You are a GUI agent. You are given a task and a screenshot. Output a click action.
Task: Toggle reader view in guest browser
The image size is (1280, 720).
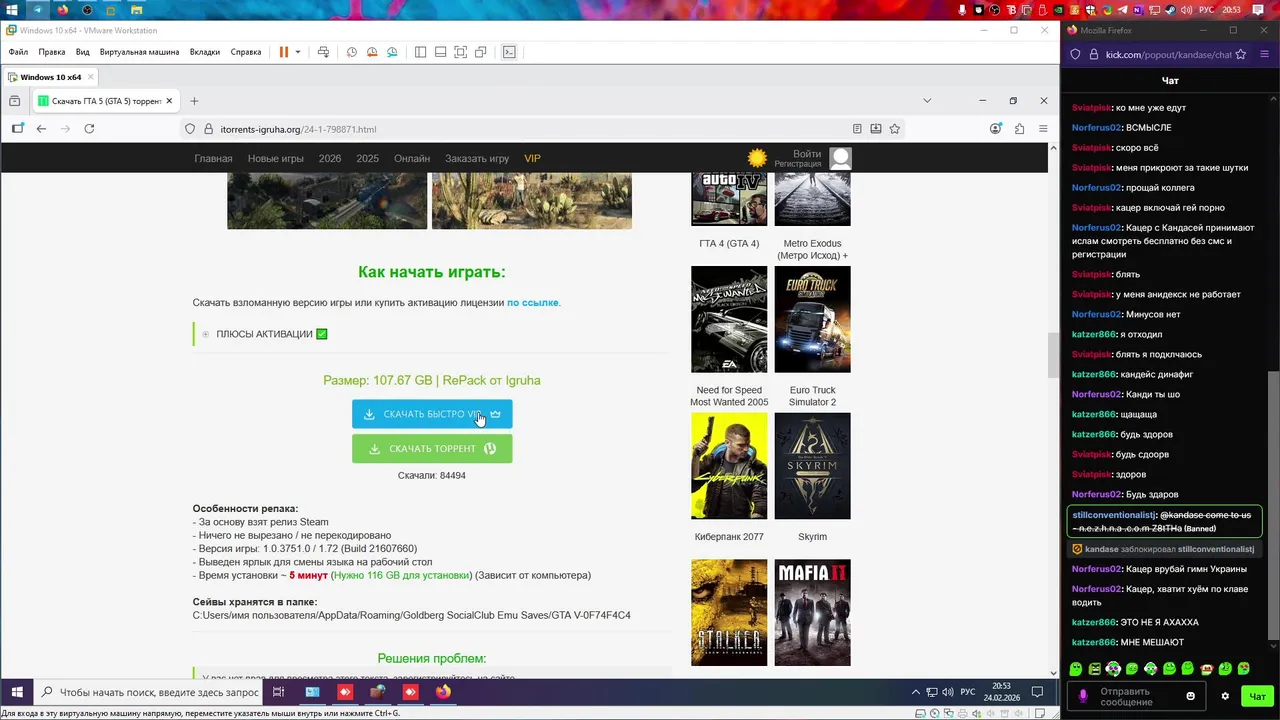[x=857, y=129]
